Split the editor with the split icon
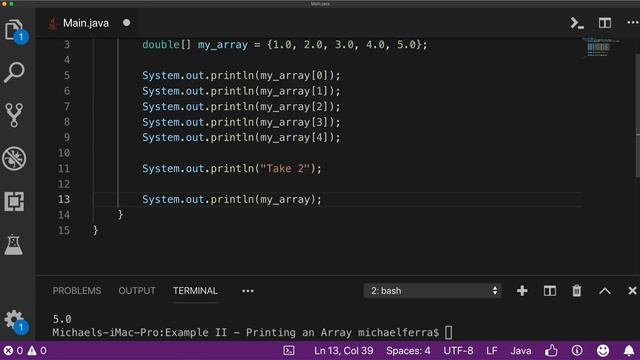Screen dimensions: 640x360 pos(604,23)
